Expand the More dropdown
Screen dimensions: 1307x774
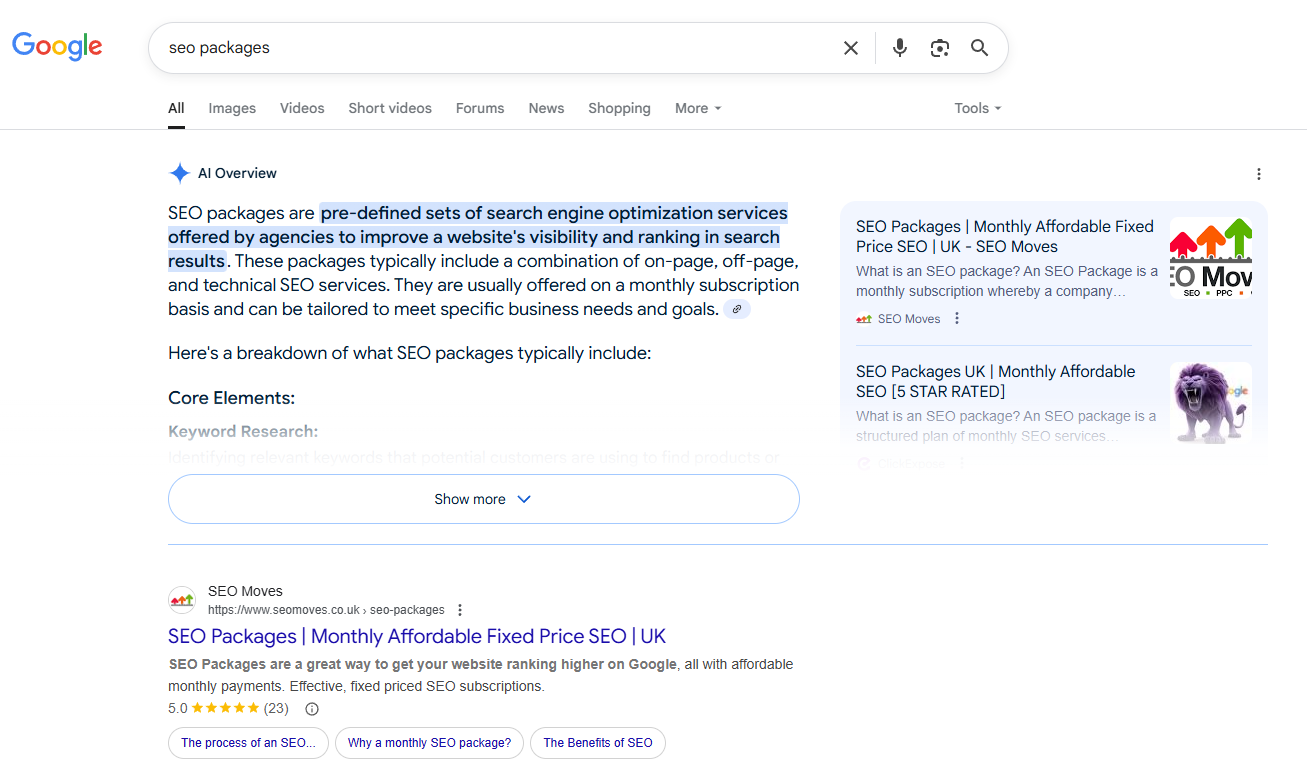[x=698, y=108]
